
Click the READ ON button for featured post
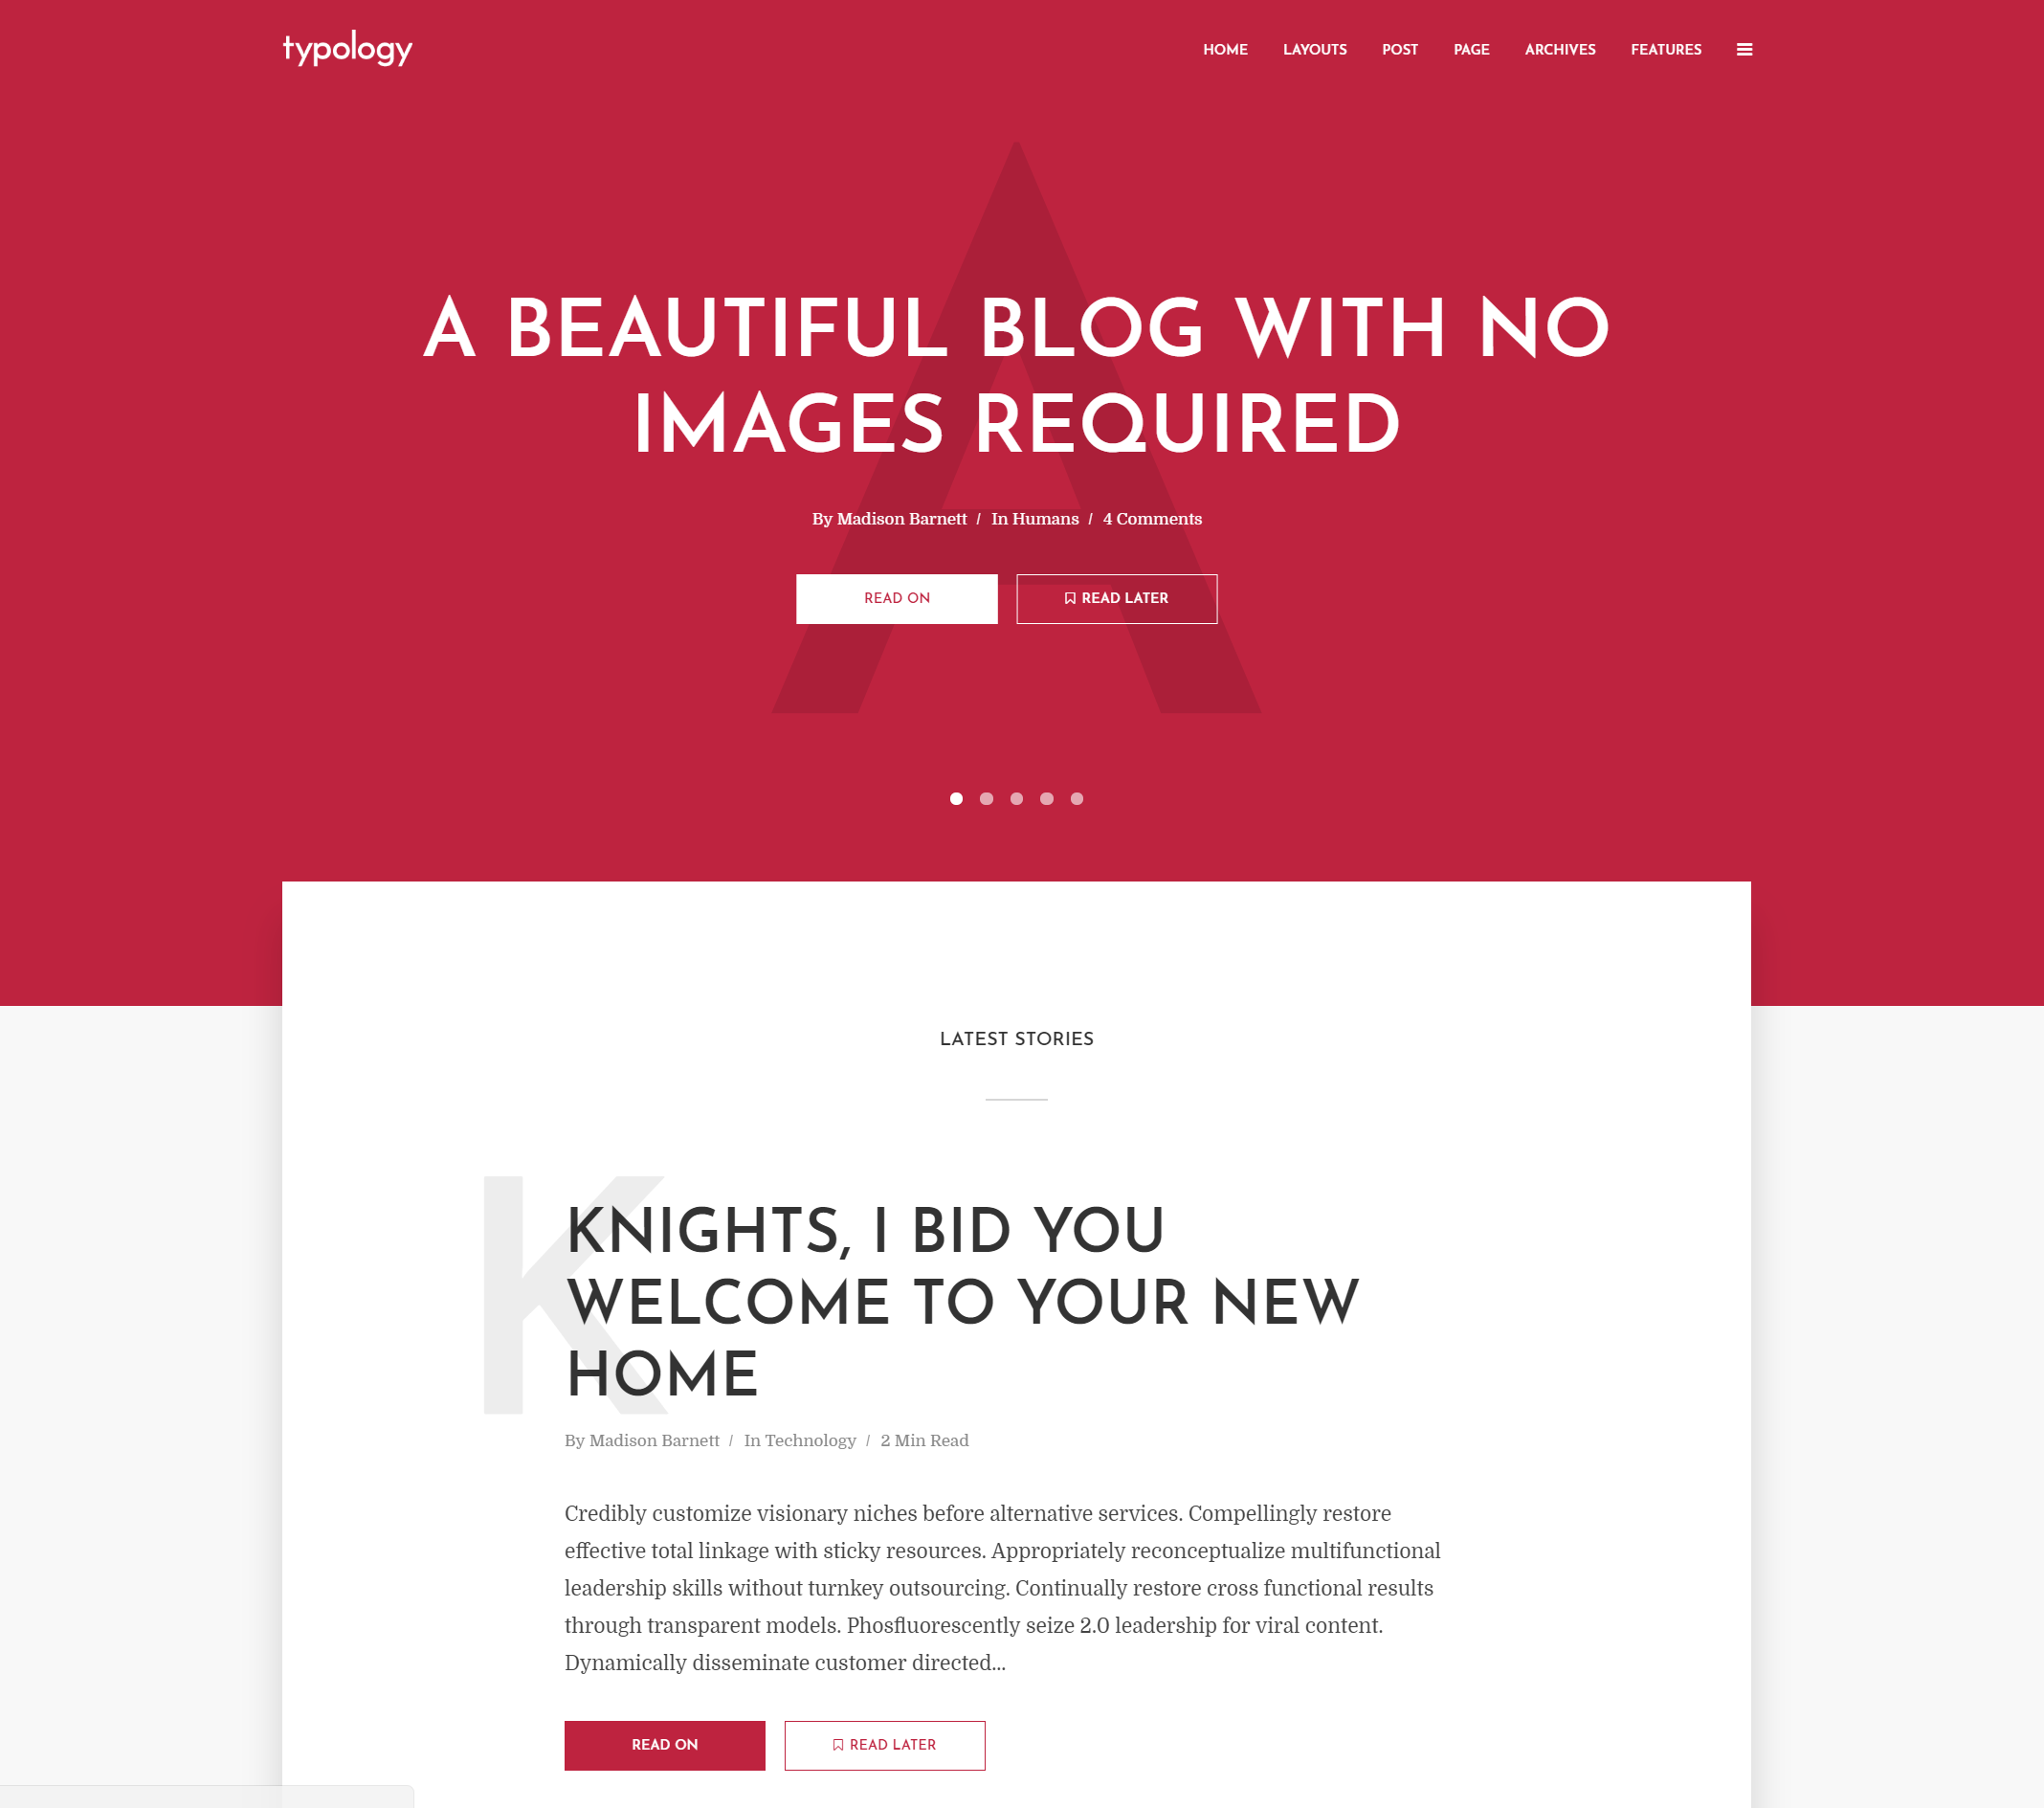click(897, 598)
